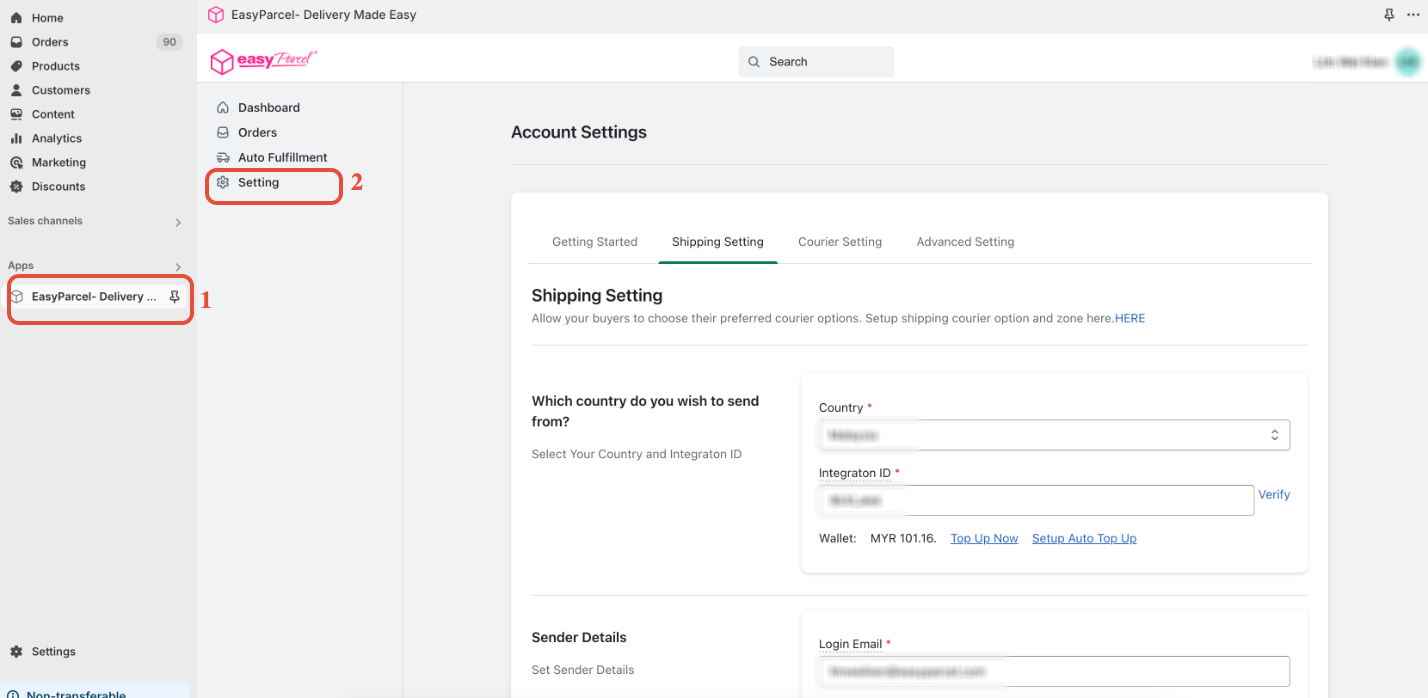Click the EasyParcel logo
1428x698 pixels.
click(264, 61)
